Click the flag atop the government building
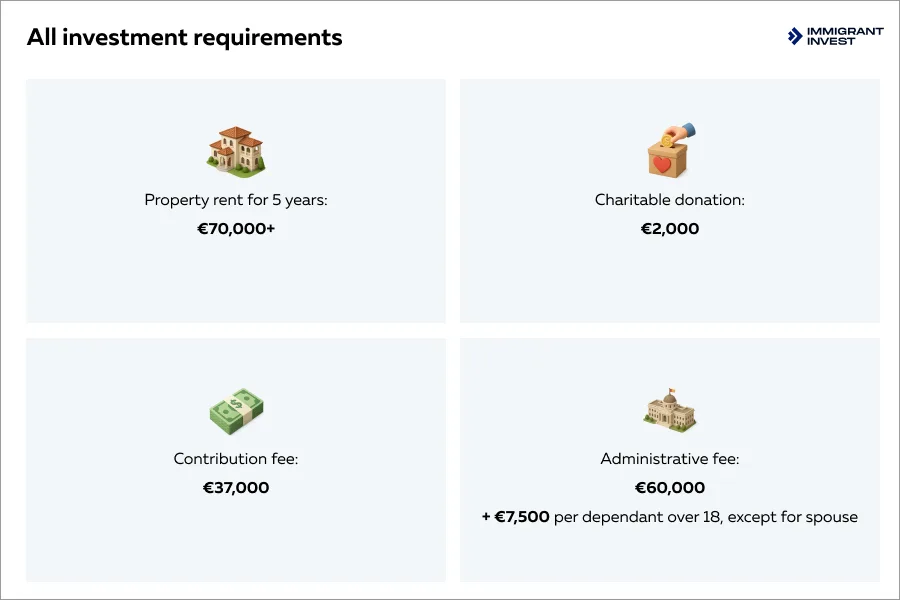Image resolution: width=900 pixels, height=600 pixels. 672,390
